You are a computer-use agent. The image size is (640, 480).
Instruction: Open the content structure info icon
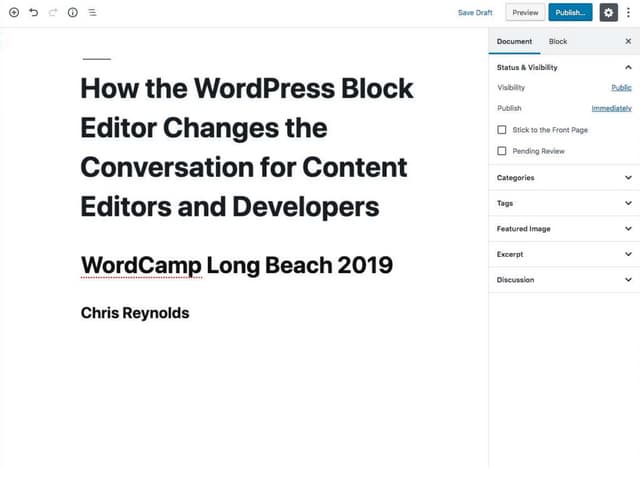73,13
